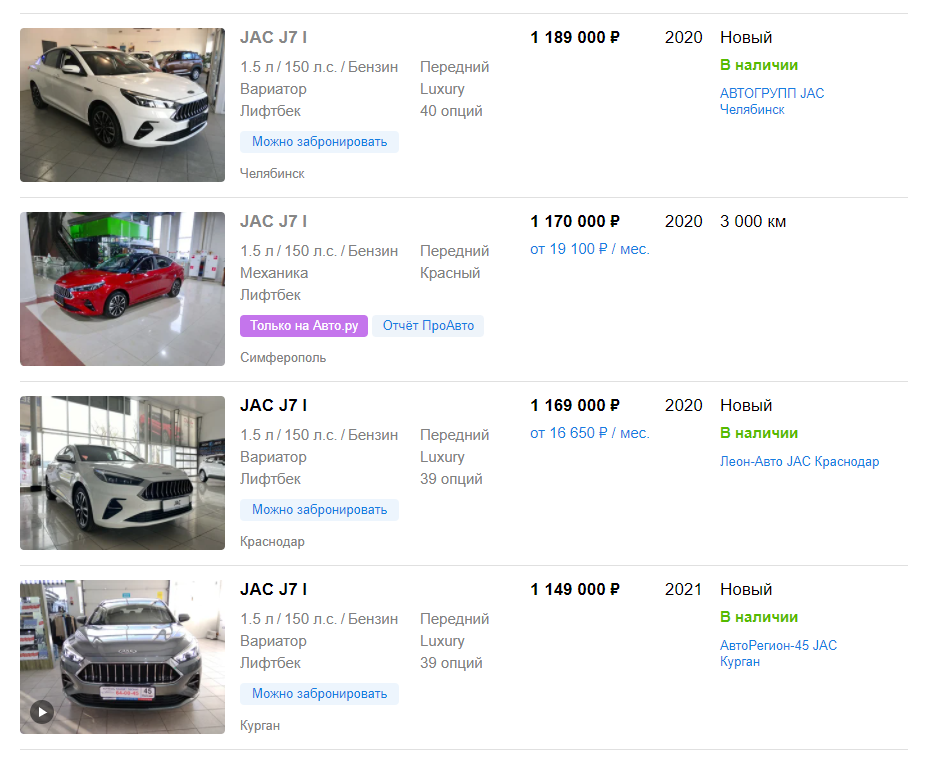Open the dealer link Леон-Авто JAC Краснодар
The width and height of the screenshot is (926, 762).
click(x=799, y=461)
